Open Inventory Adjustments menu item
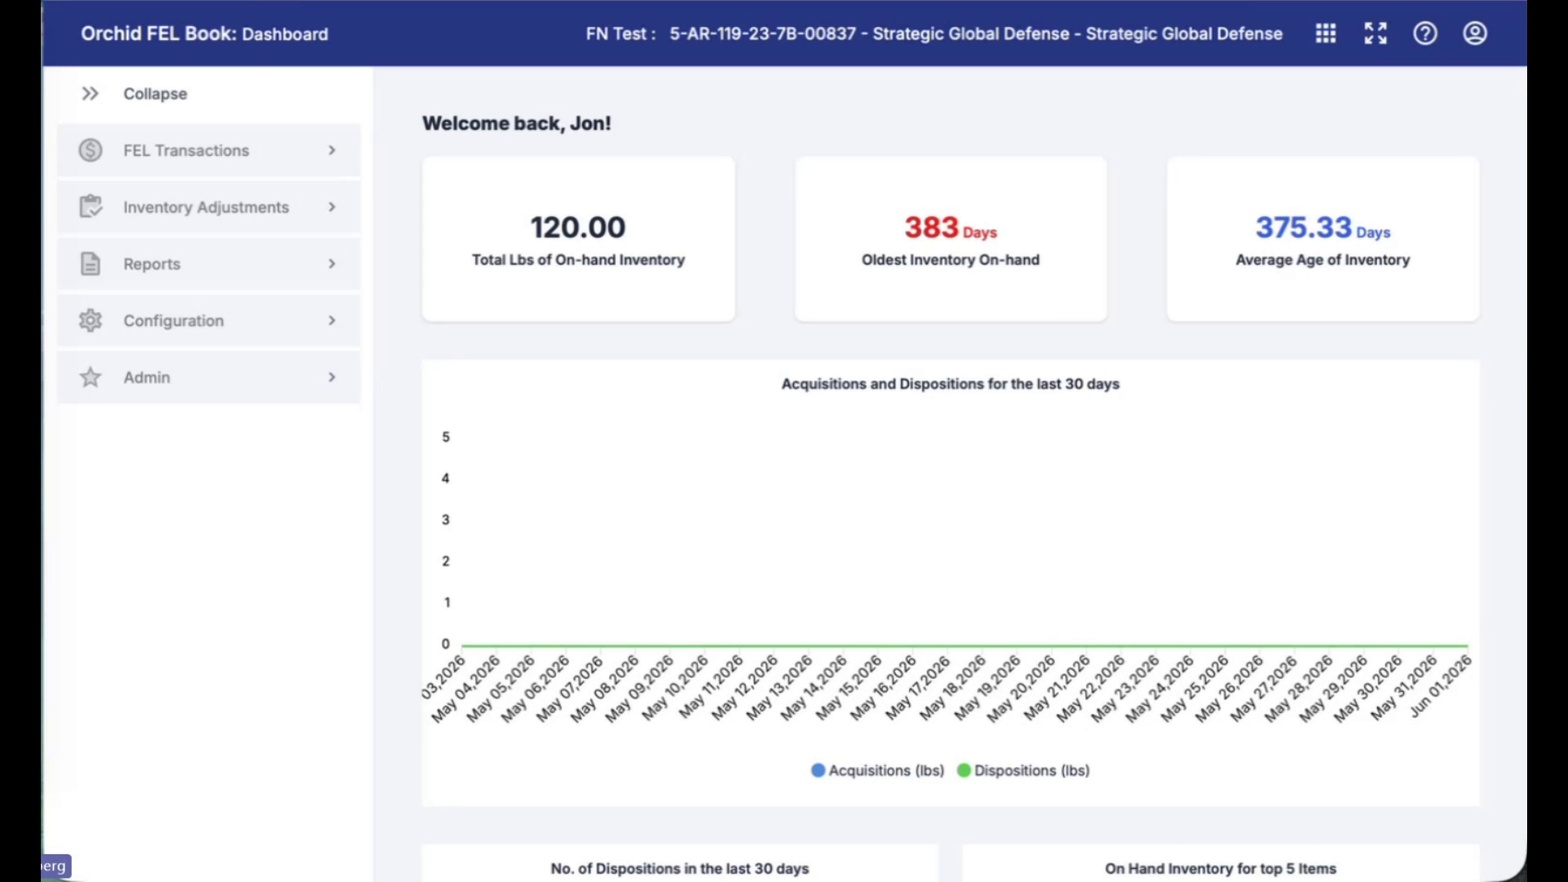Screen dimensions: 1568x882 click(x=208, y=207)
